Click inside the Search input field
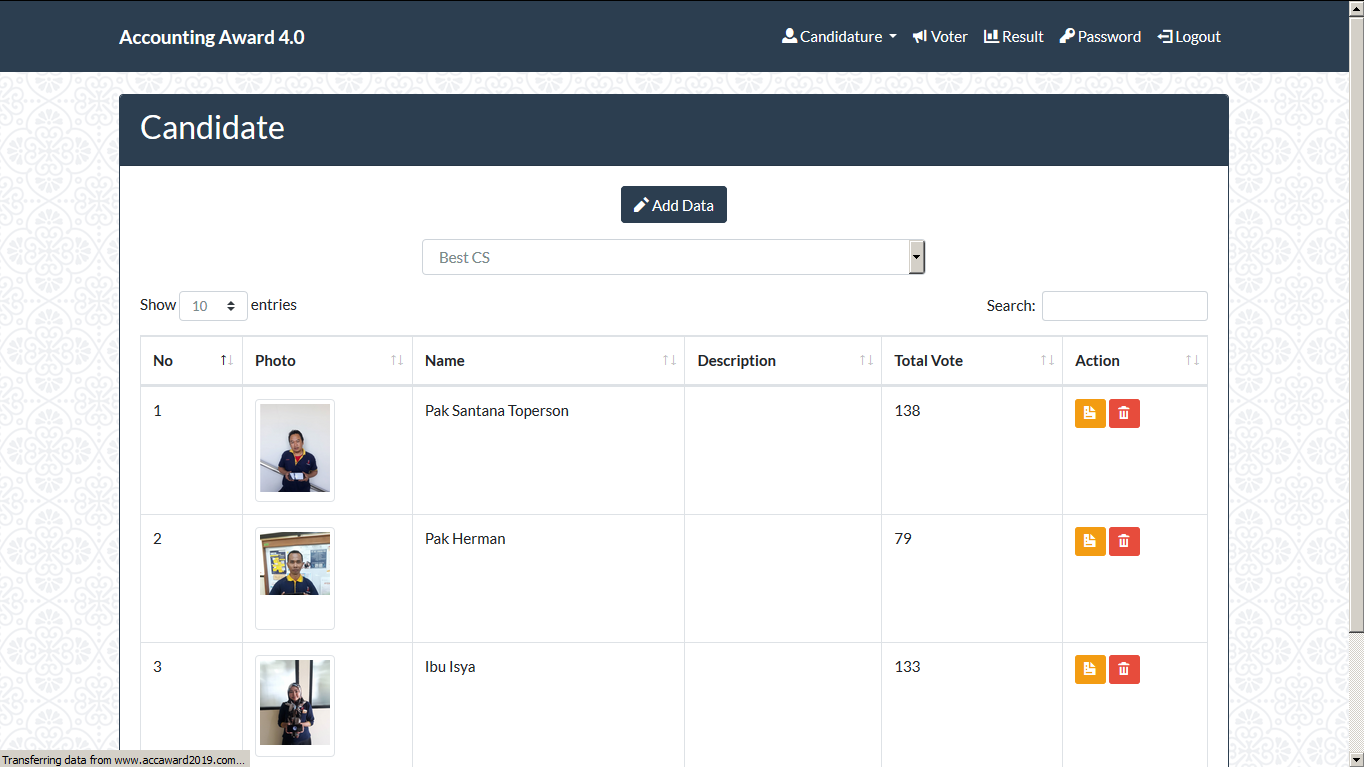The width and height of the screenshot is (1364, 767). (1124, 306)
